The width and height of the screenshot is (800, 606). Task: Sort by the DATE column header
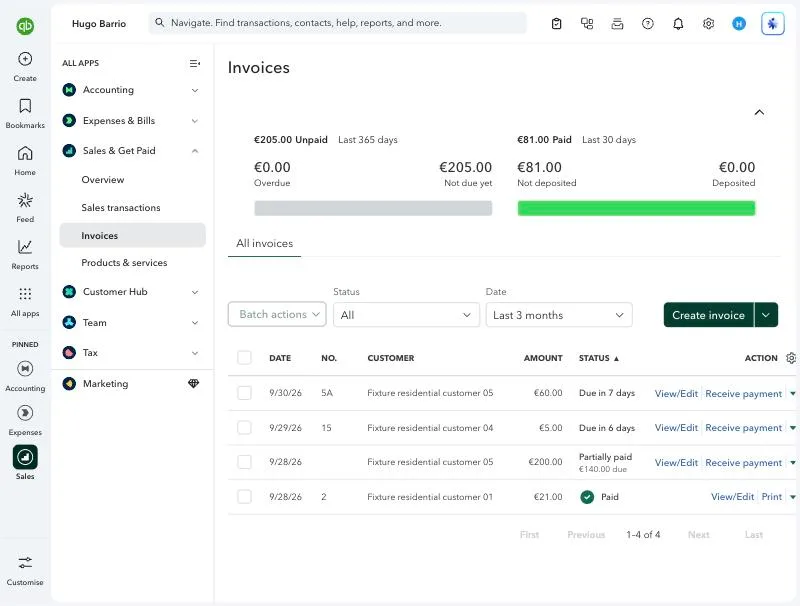280,358
